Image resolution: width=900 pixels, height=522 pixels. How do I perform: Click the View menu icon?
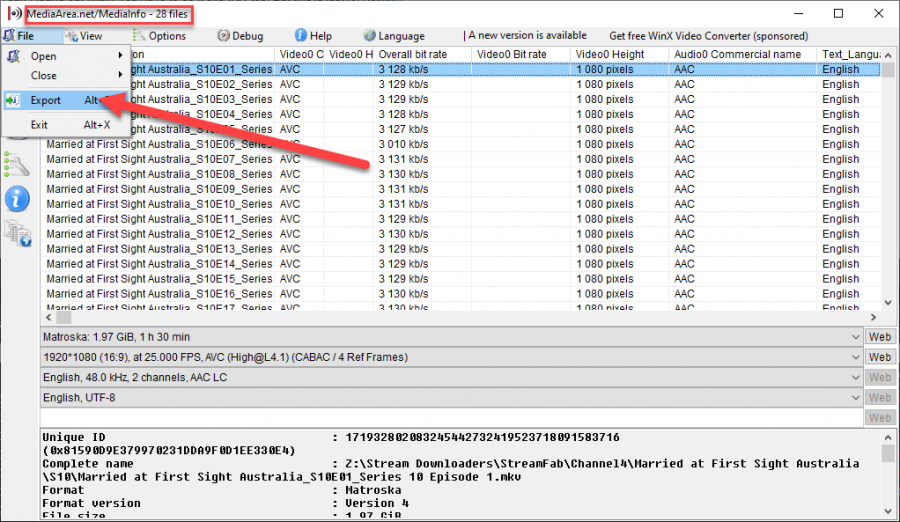[x=70, y=36]
